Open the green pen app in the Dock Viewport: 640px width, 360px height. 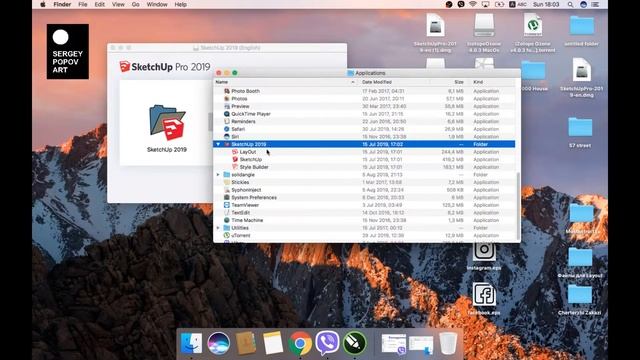coord(354,343)
